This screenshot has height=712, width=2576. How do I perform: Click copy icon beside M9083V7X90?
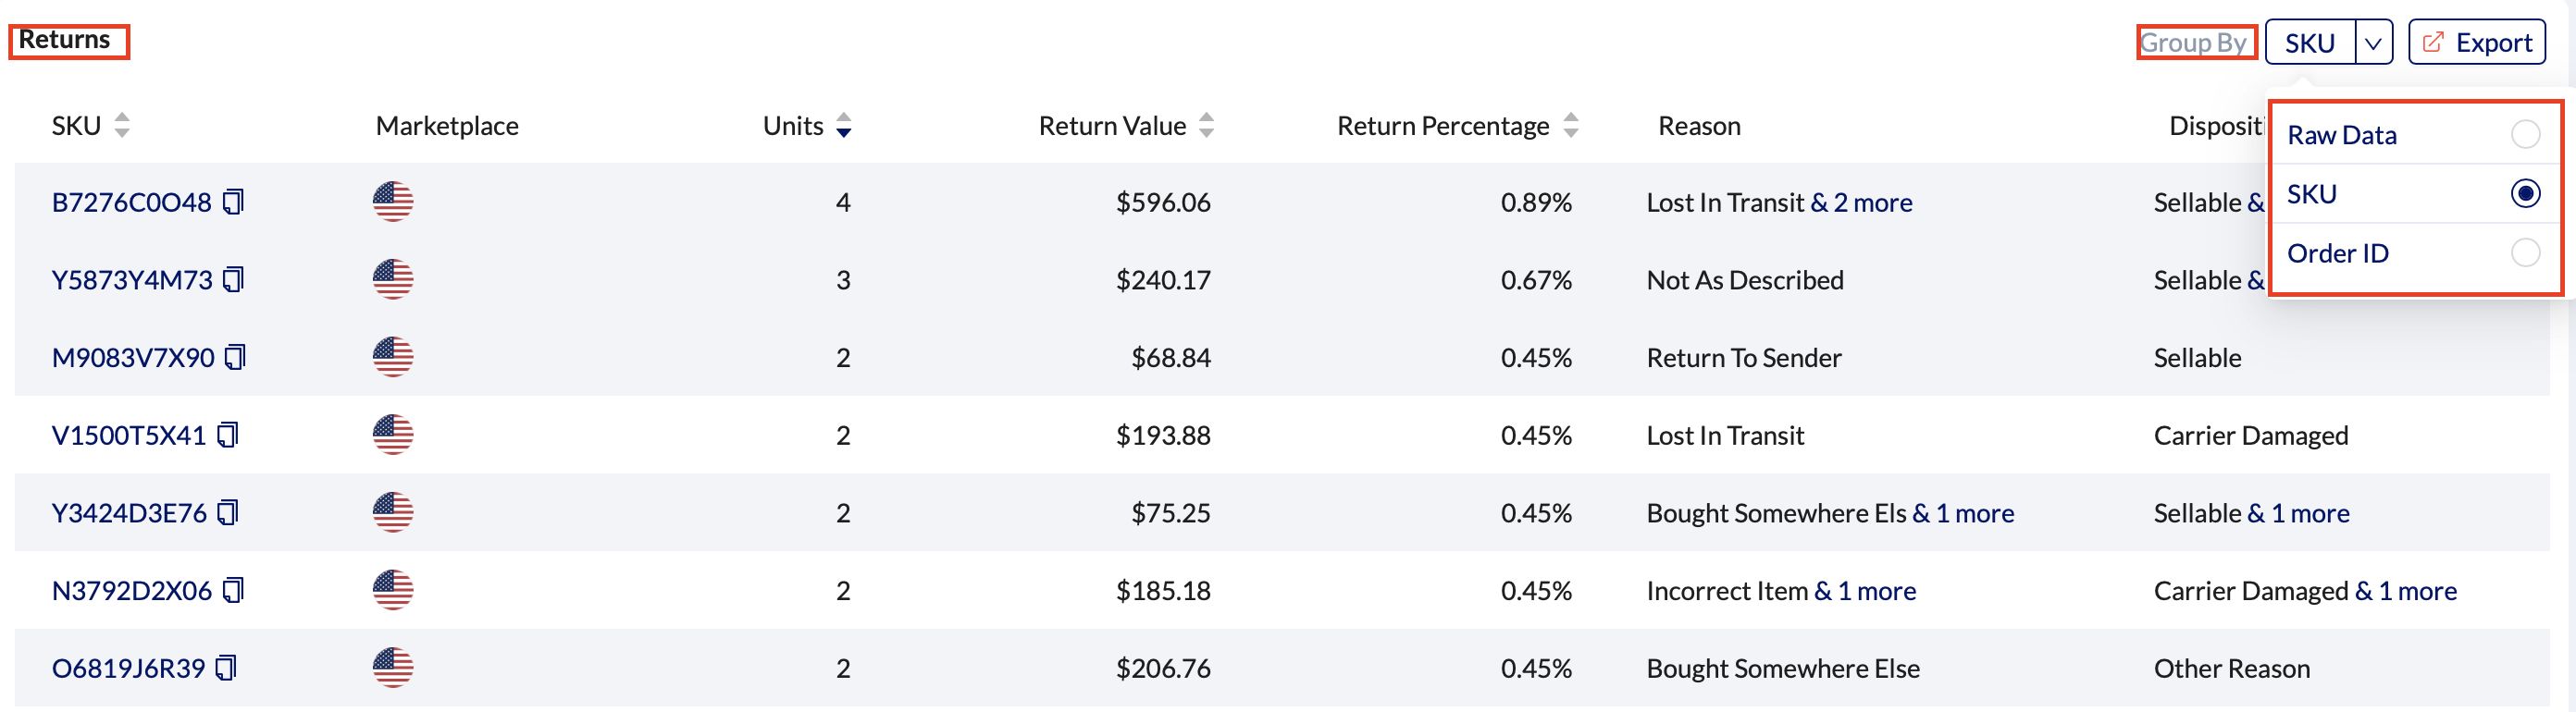pyautogui.click(x=236, y=357)
